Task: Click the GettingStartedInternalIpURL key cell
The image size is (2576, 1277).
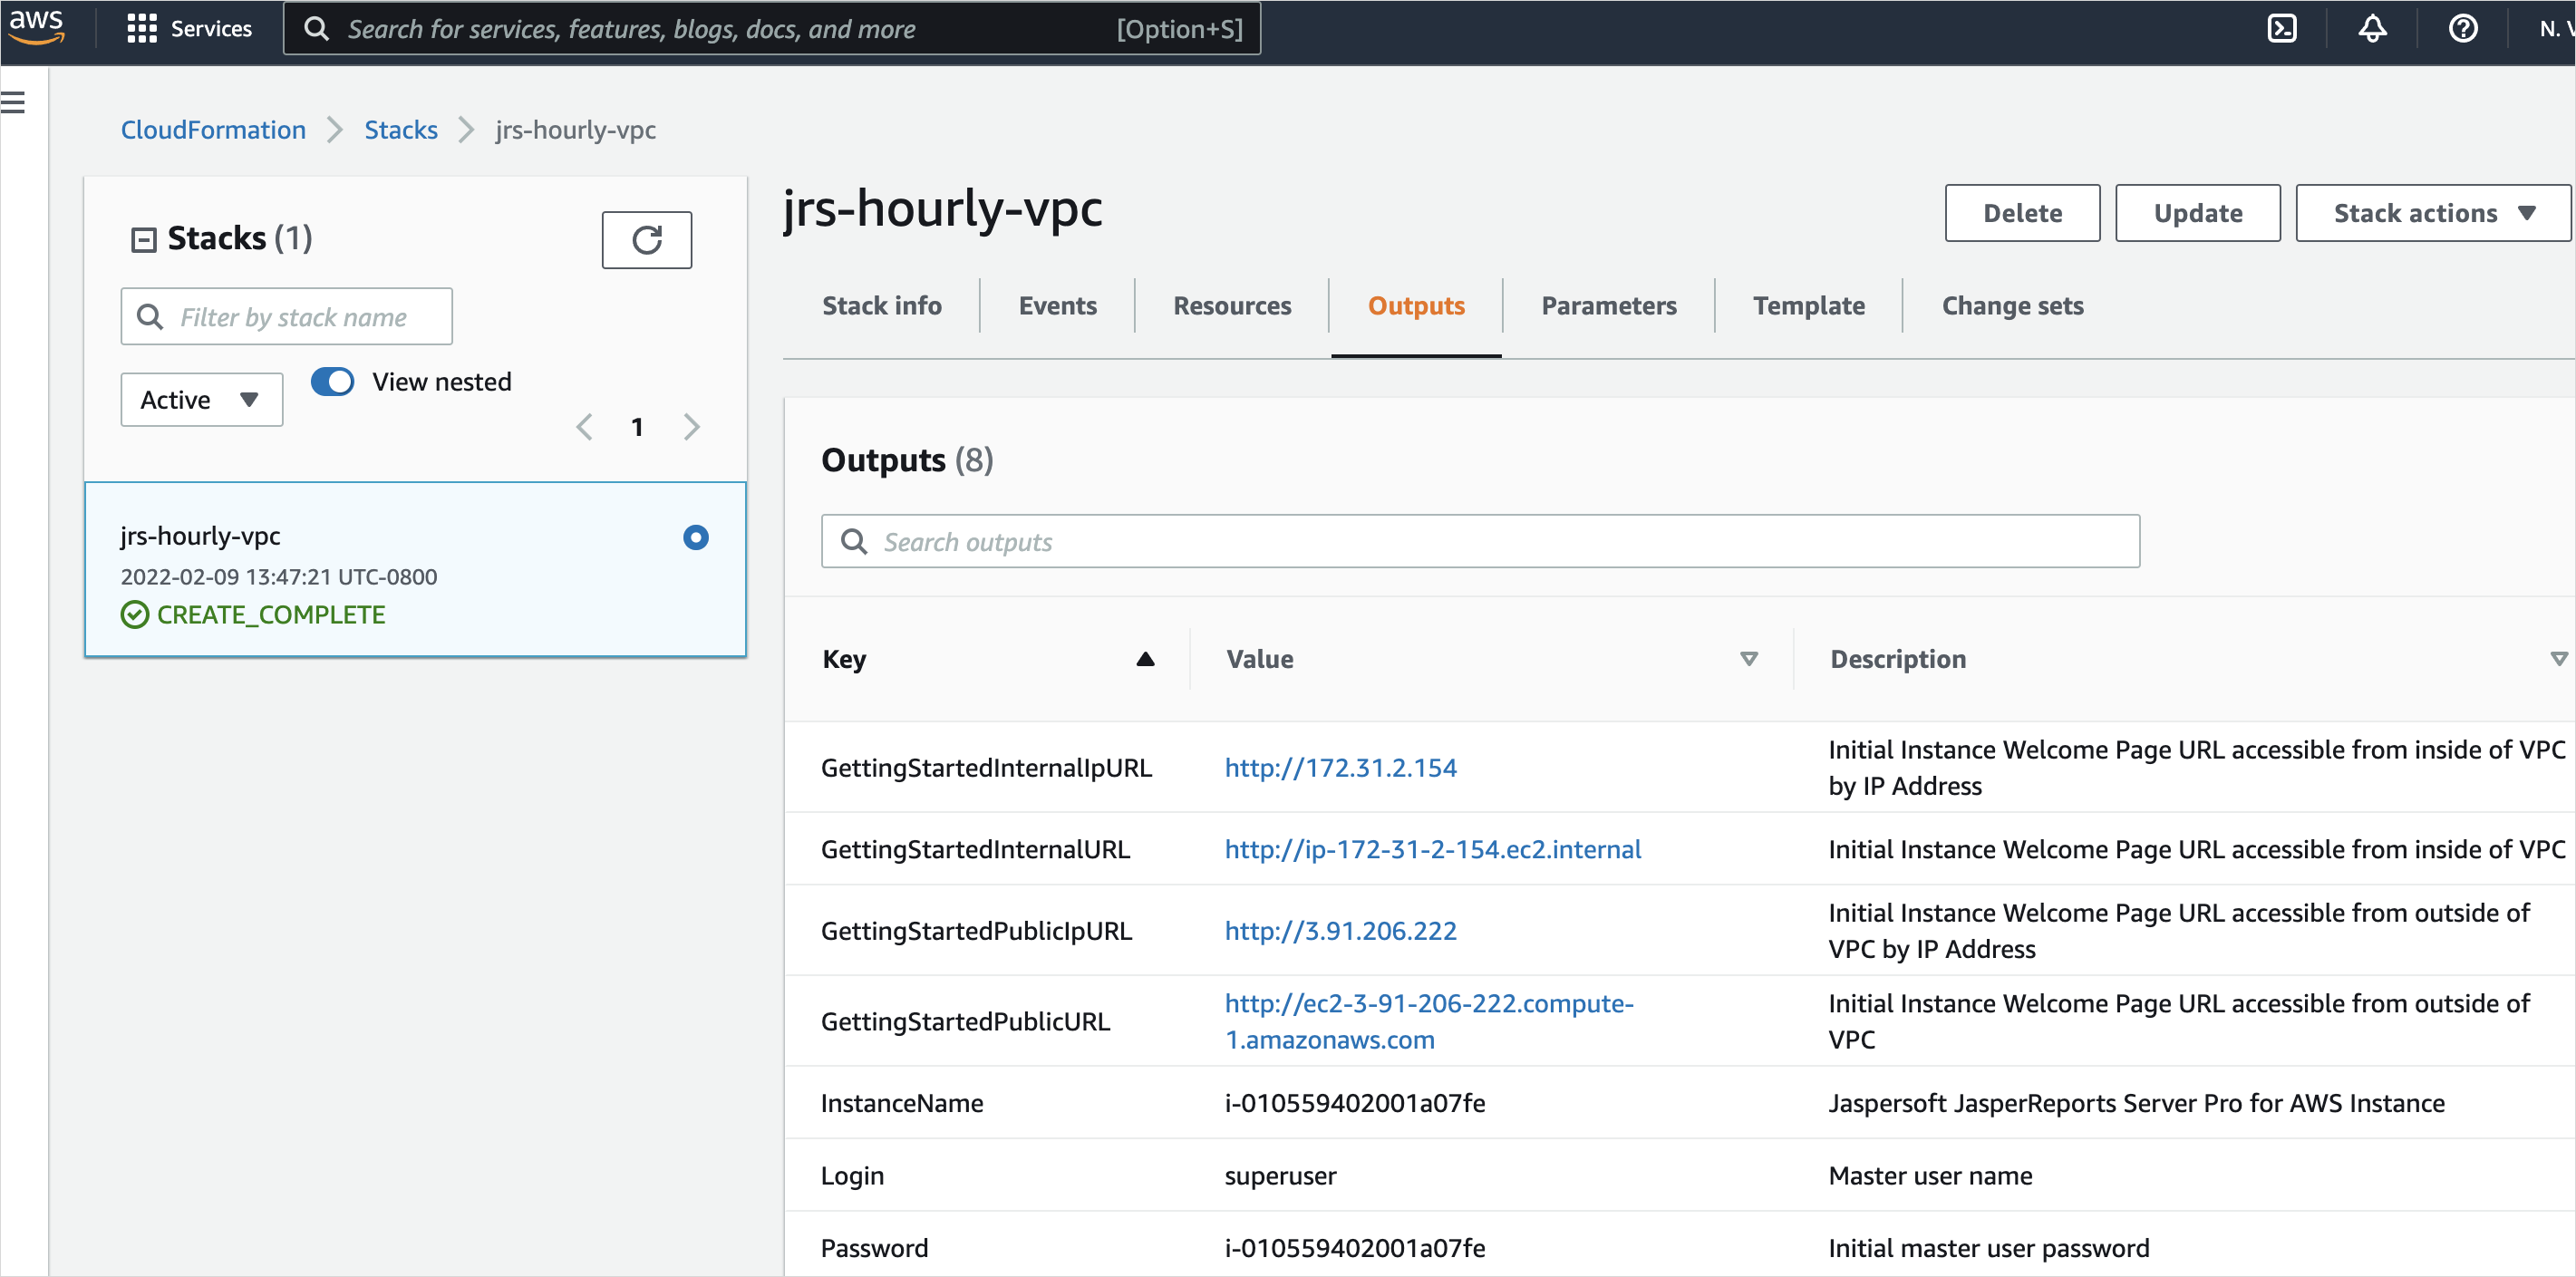Action: (986, 768)
